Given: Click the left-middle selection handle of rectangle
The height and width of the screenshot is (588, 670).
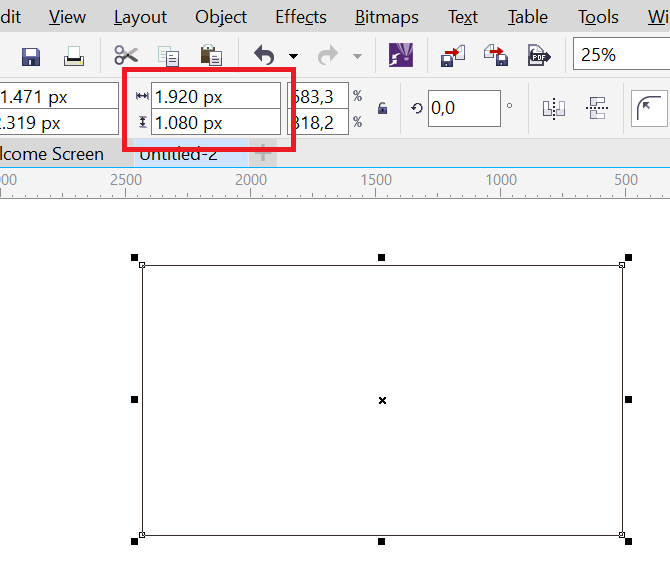Looking at the screenshot, I should tap(134, 400).
